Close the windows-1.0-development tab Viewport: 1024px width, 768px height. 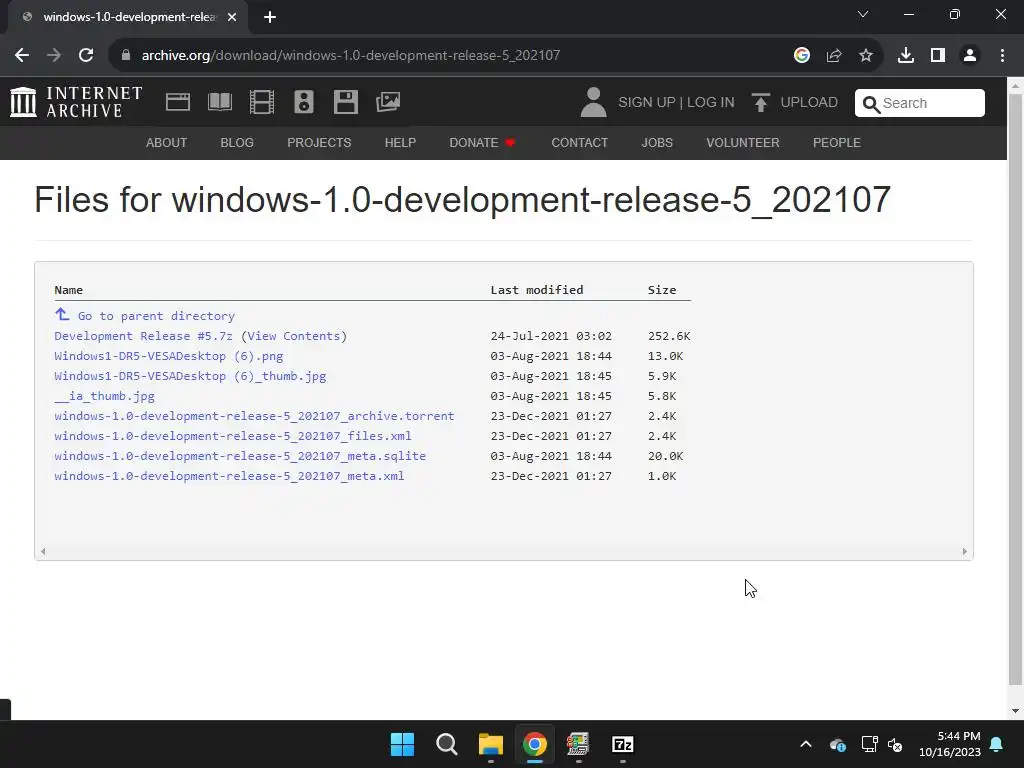232,17
